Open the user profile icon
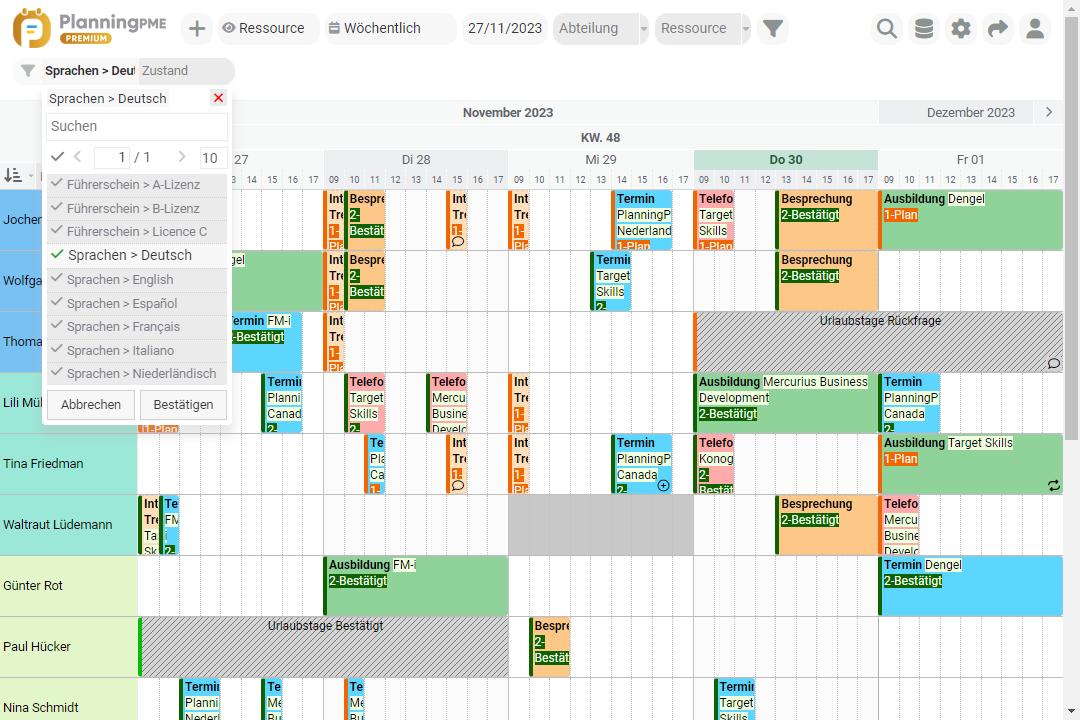Image resolution: width=1080 pixels, height=720 pixels. pos(1035,29)
